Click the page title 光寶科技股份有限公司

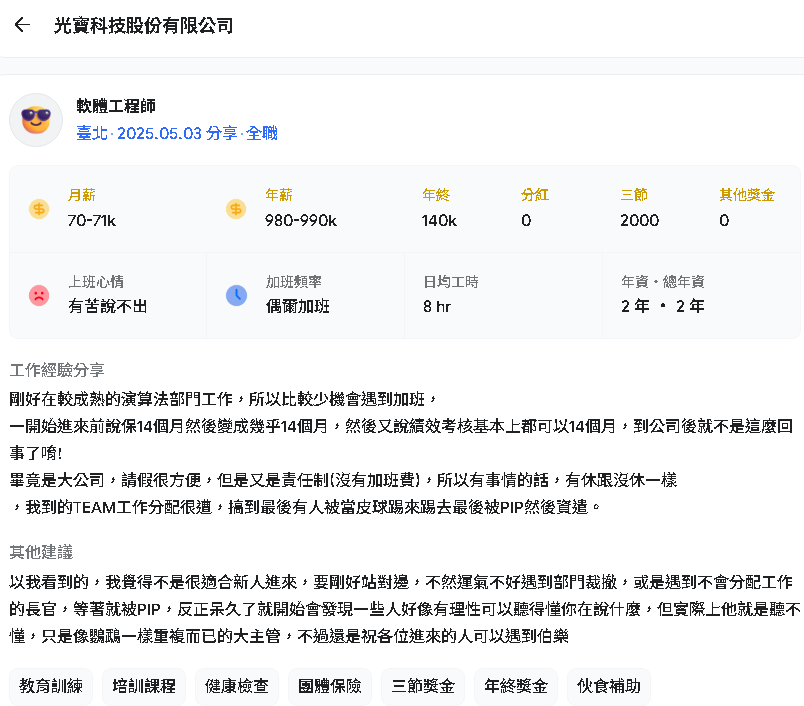pos(144,25)
